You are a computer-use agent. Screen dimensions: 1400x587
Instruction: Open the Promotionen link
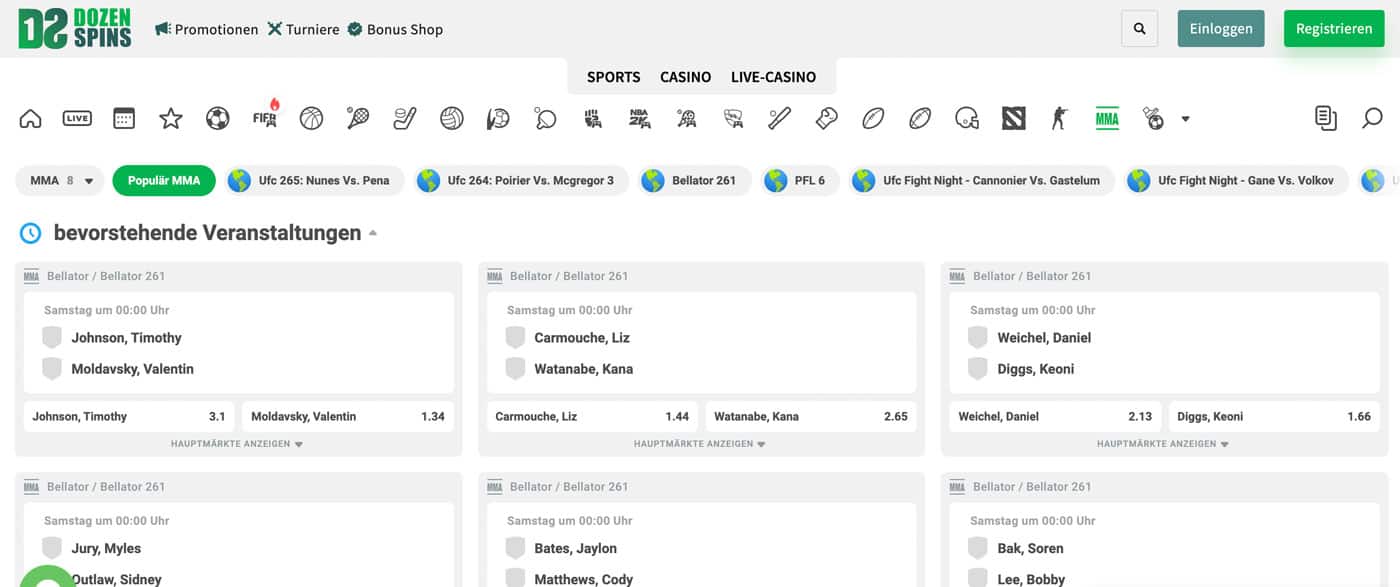point(207,29)
